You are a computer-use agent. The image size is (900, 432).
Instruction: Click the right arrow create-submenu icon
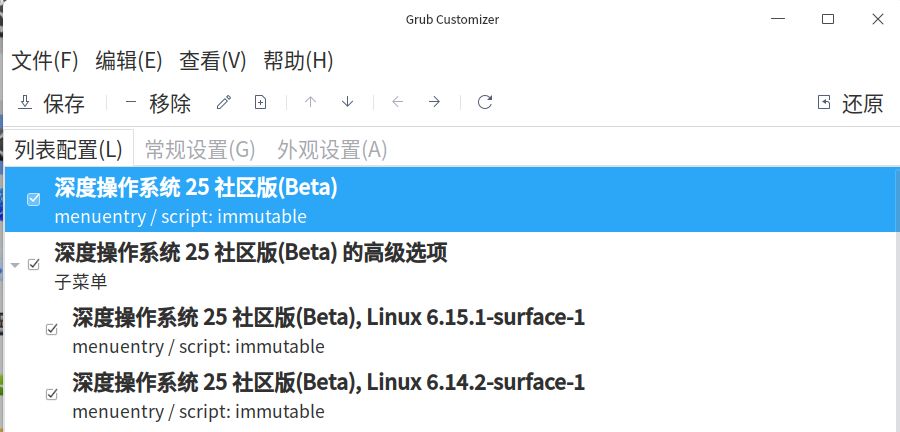click(435, 103)
